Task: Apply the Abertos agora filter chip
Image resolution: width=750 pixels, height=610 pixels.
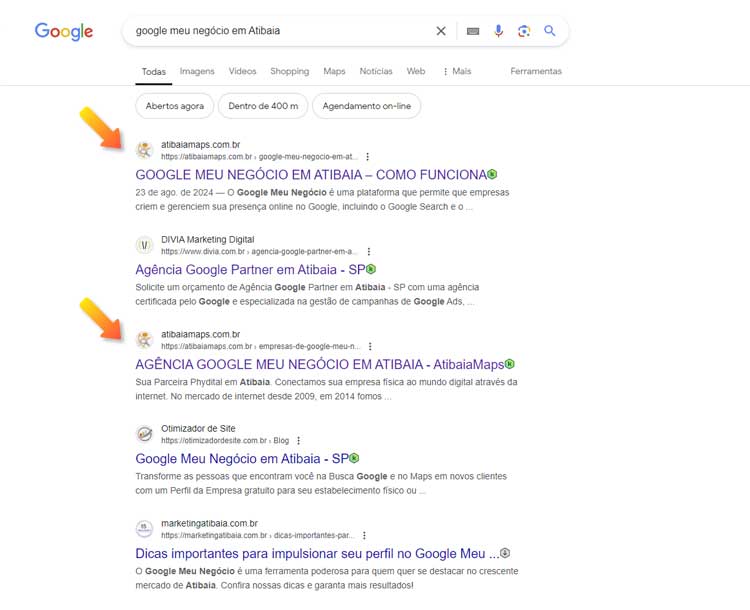Action: (x=175, y=106)
